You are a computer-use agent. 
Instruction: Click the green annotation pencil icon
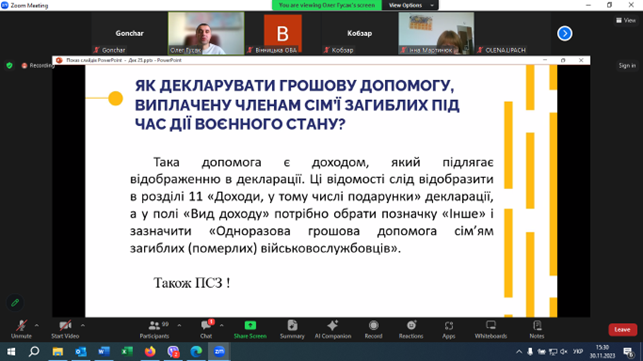click(x=15, y=303)
